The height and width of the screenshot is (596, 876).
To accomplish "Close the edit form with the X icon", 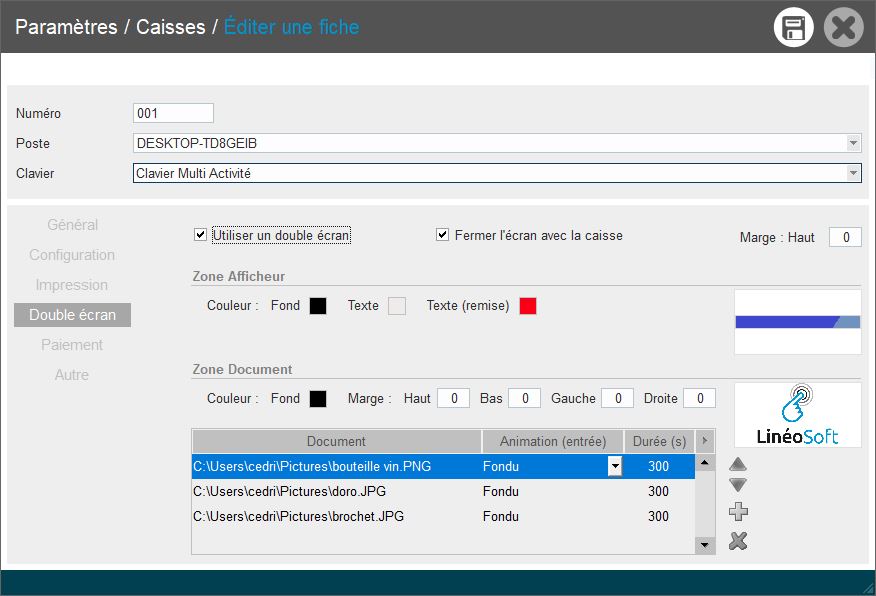I will coord(844,27).
